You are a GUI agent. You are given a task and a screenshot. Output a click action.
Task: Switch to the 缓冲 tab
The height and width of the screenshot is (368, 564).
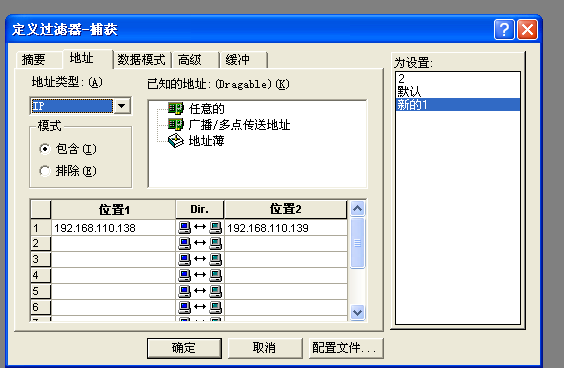tap(243, 59)
